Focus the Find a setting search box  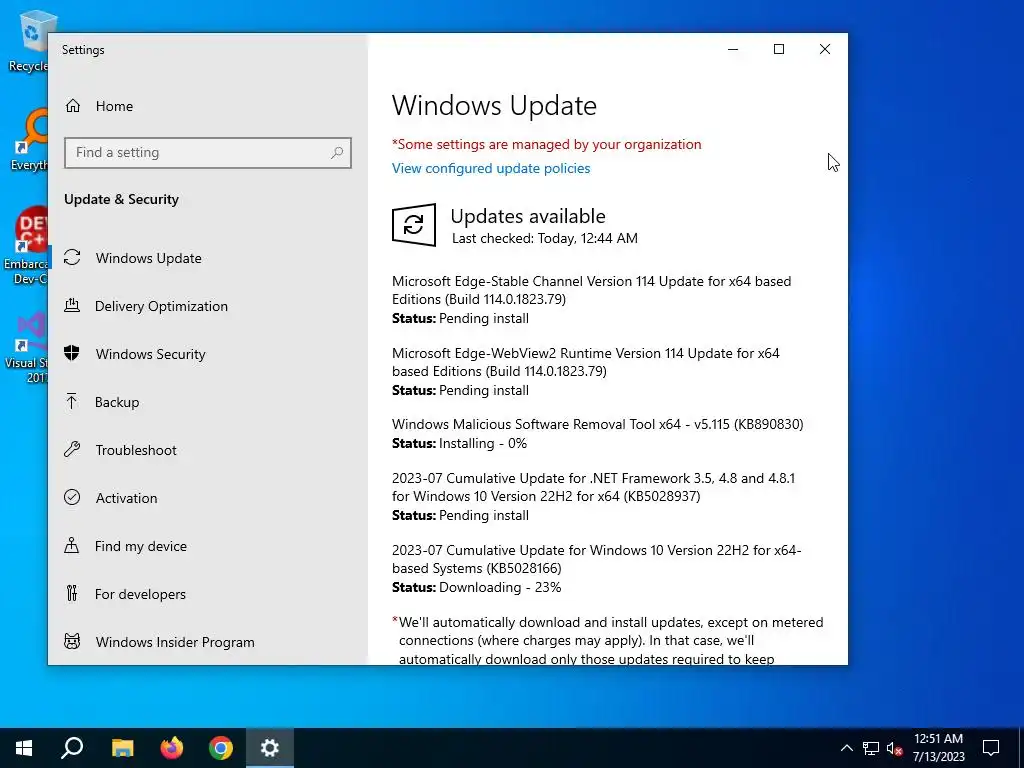208,153
